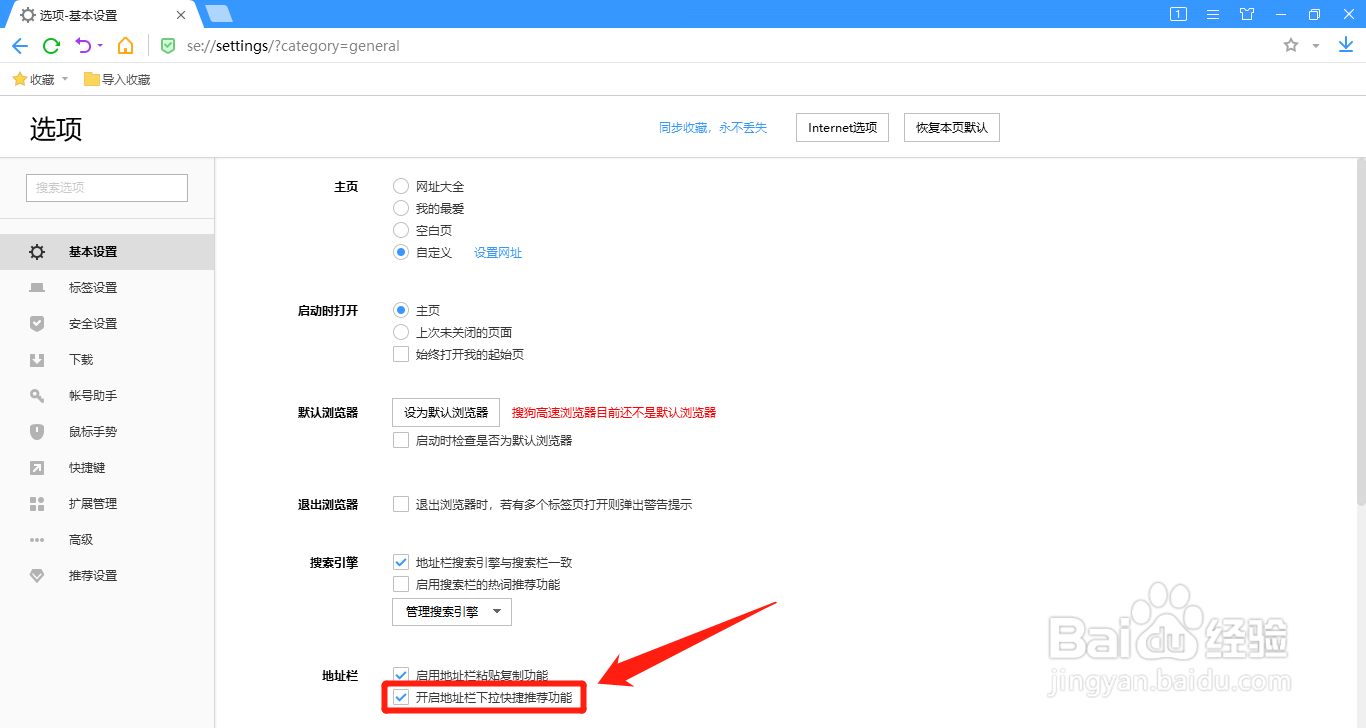This screenshot has width=1366, height=728.
Task: Check 启动时检查是否为默认浏览器
Action: [401, 440]
